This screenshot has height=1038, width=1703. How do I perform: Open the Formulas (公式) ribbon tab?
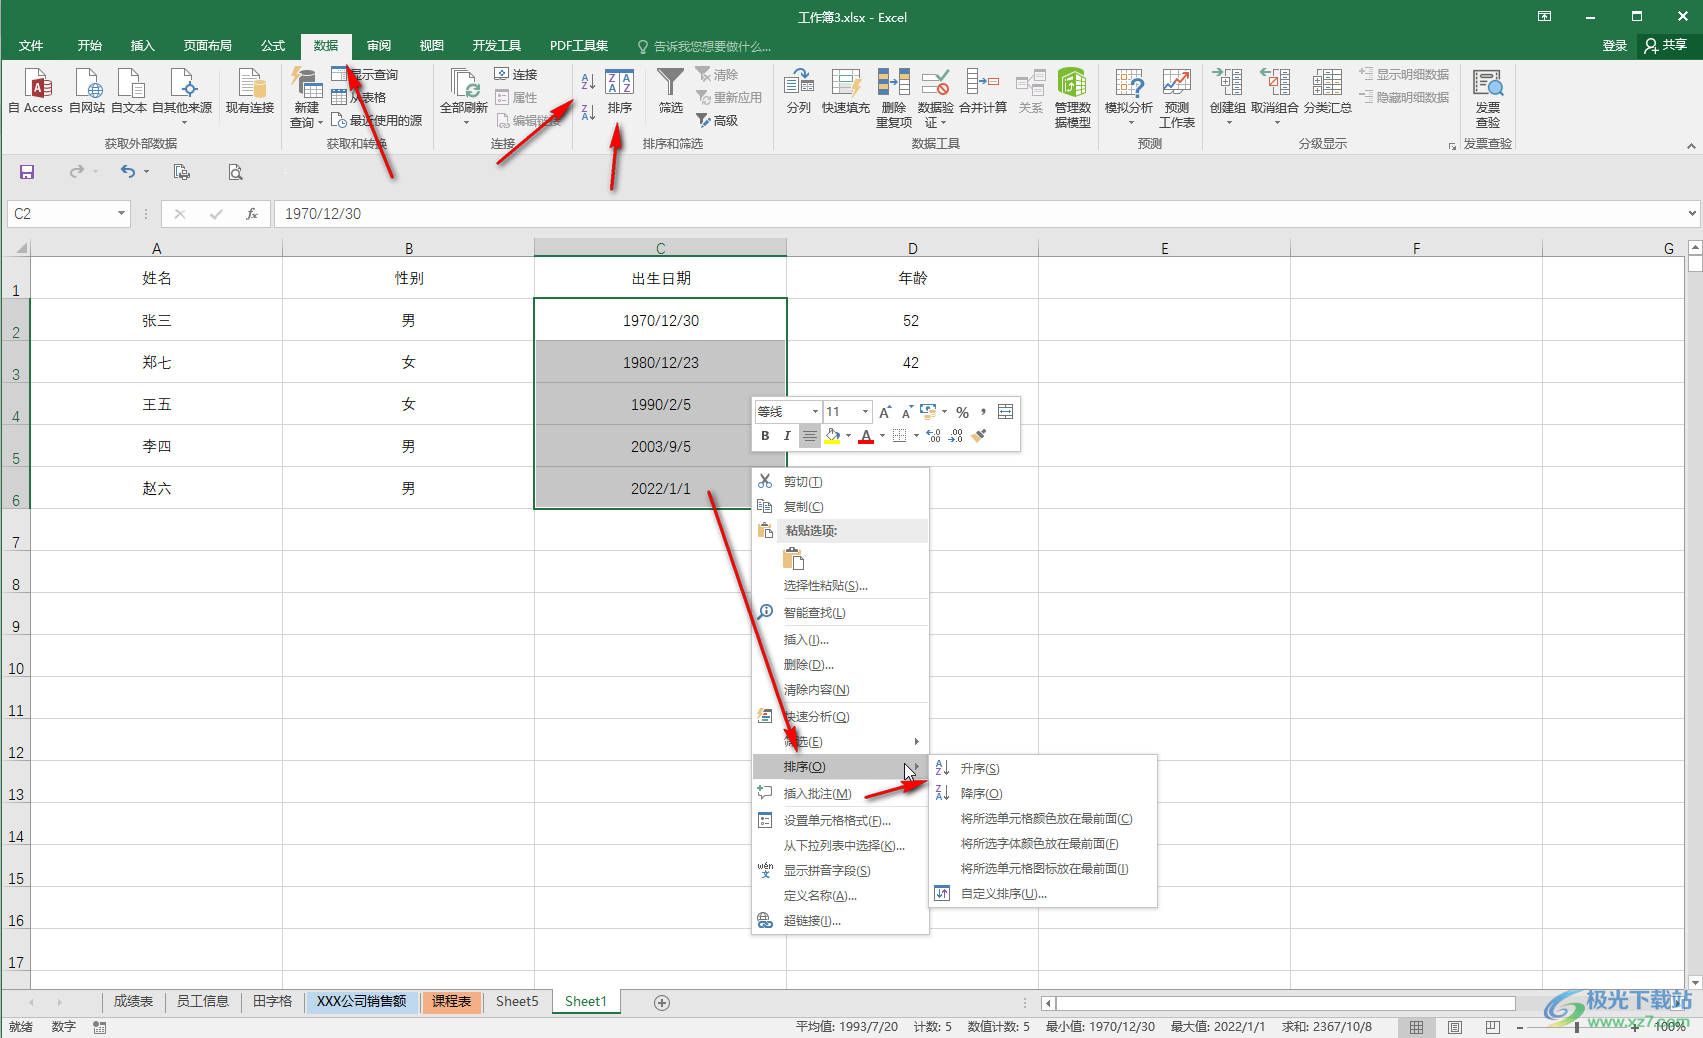coord(273,46)
